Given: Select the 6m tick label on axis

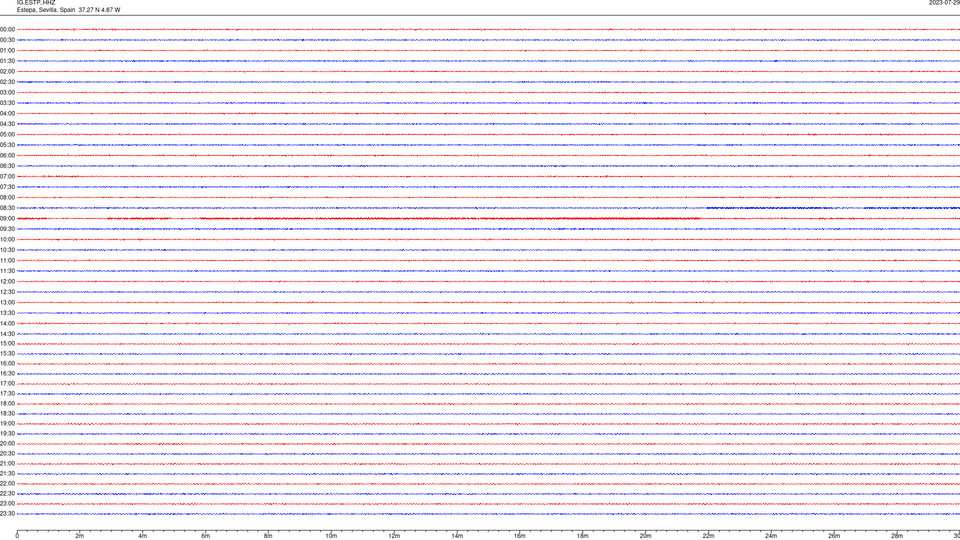Looking at the screenshot, I should (206, 536).
